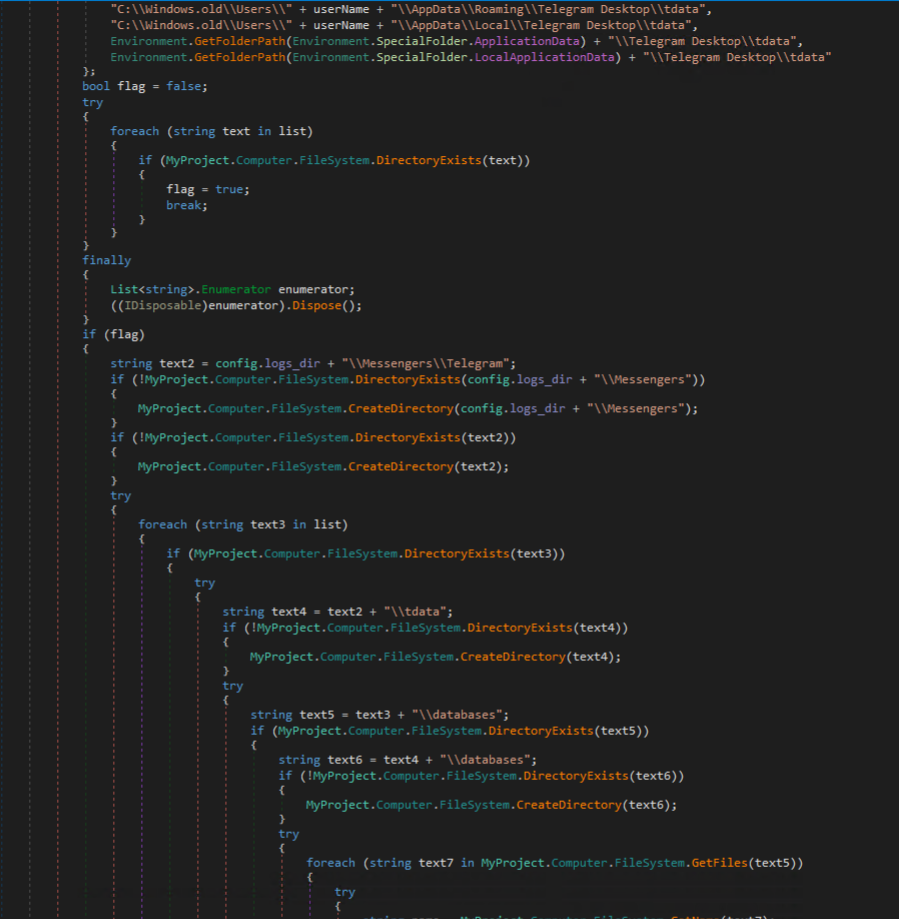The width and height of the screenshot is (899, 919).
Task: Click the 'CreateDirectory(text6)' call
Action: 597,805
